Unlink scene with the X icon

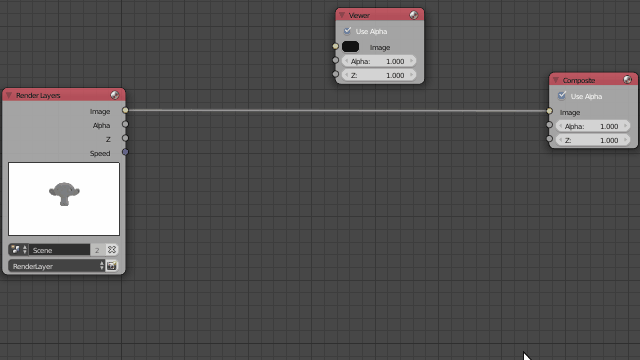click(111, 249)
